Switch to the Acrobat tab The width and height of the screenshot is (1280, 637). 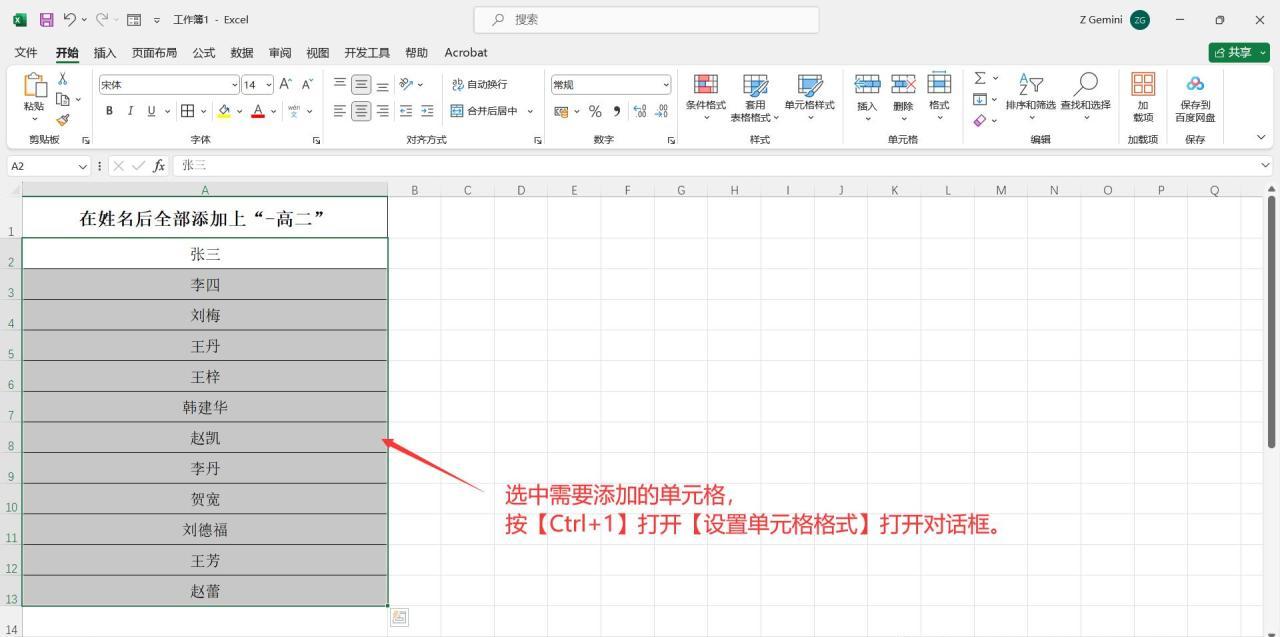pyautogui.click(x=466, y=52)
